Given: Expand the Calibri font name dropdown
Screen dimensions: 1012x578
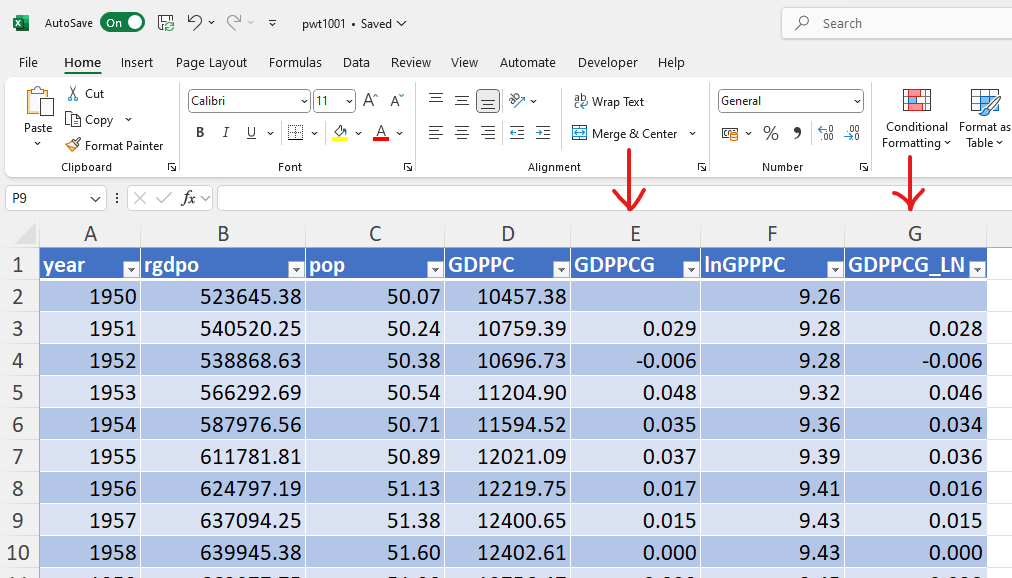Looking at the screenshot, I should coord(304,101).
